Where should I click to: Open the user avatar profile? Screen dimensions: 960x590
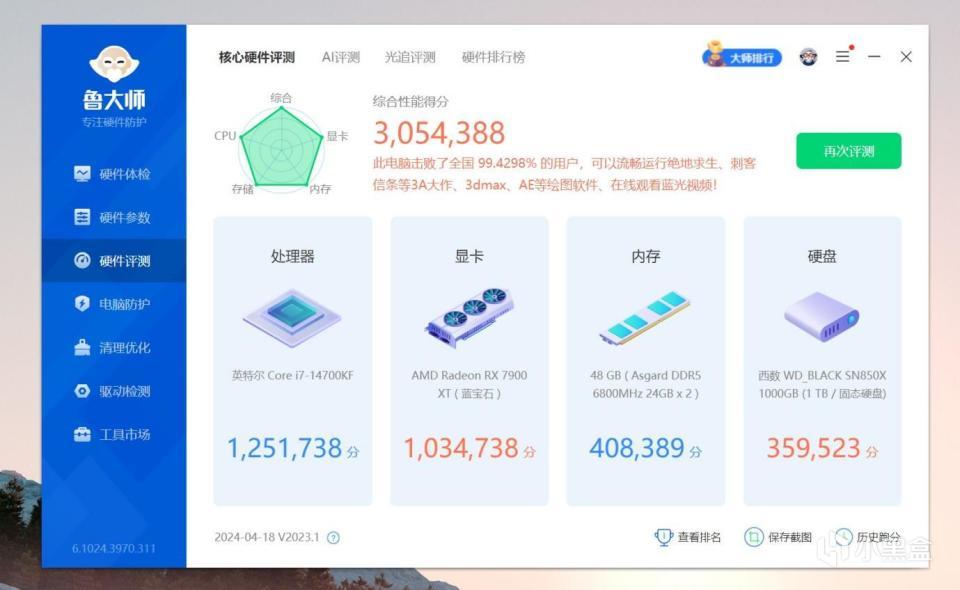(808, 57)
